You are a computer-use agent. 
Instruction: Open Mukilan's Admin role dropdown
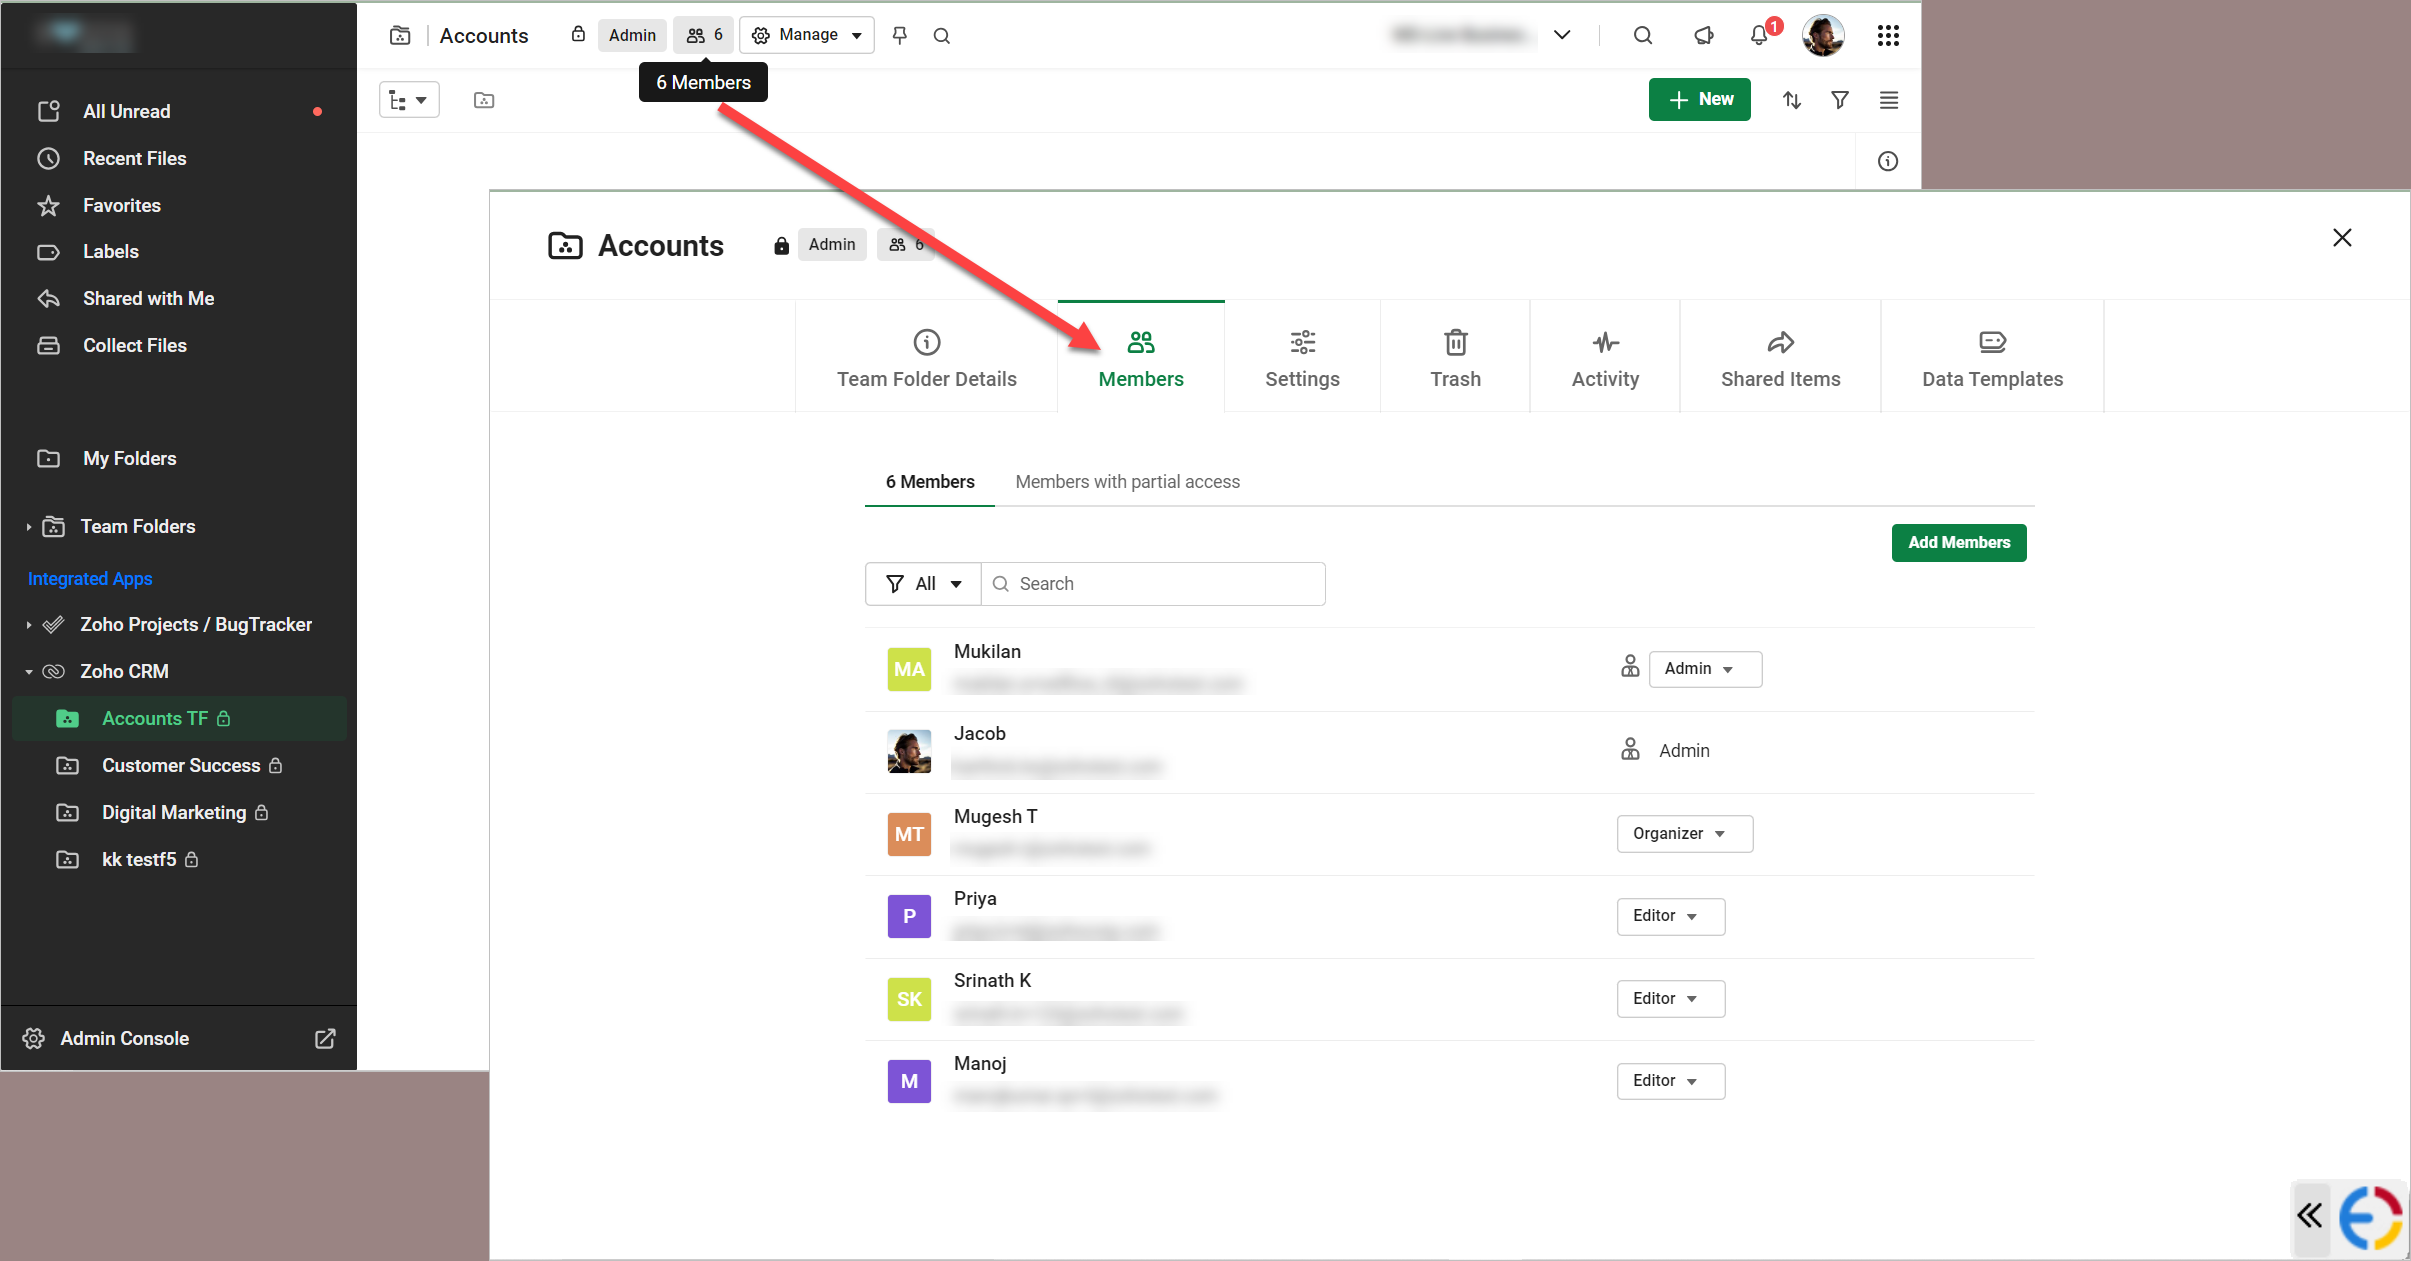(x=1704, y=669)
